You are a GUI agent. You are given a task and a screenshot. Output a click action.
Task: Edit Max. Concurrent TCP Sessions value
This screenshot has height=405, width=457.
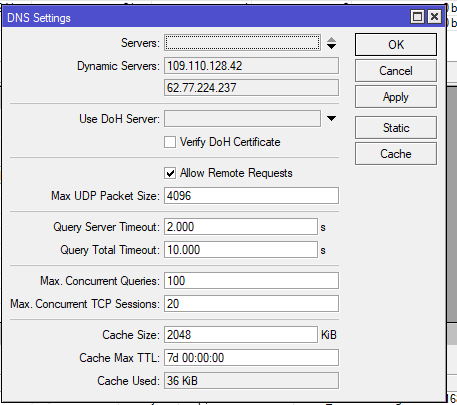click(251, 304)
